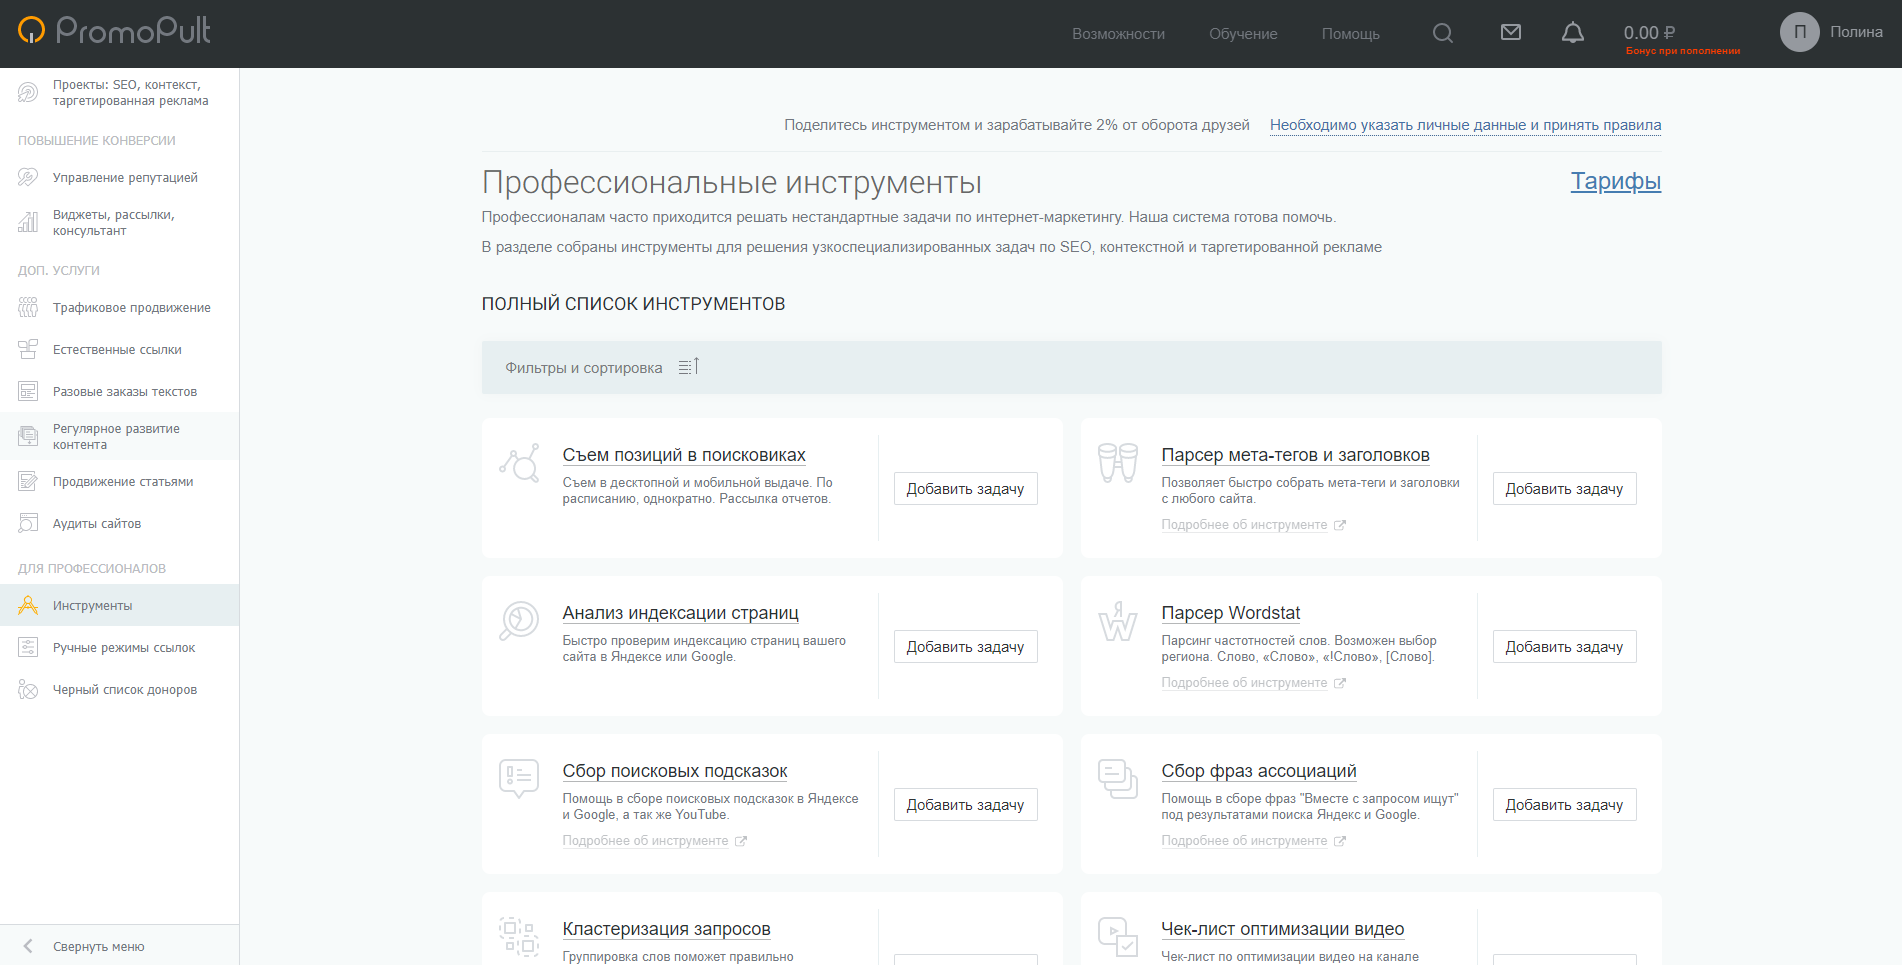Click the user avatar with letter П
The image size is (1902, 965).
click(x=1800, y=32)
